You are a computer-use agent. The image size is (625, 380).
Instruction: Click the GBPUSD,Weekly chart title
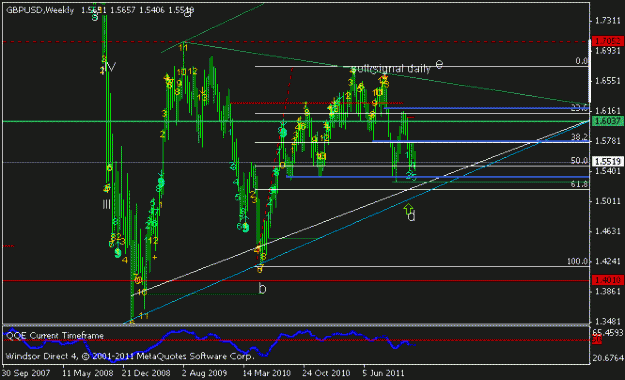coord(40,10)
